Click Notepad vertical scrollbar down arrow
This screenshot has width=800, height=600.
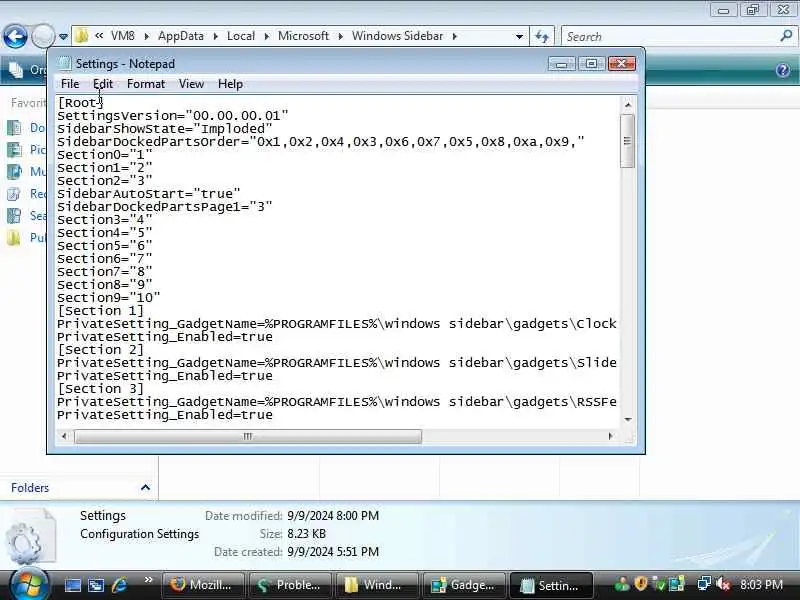[x=628, y=419]
